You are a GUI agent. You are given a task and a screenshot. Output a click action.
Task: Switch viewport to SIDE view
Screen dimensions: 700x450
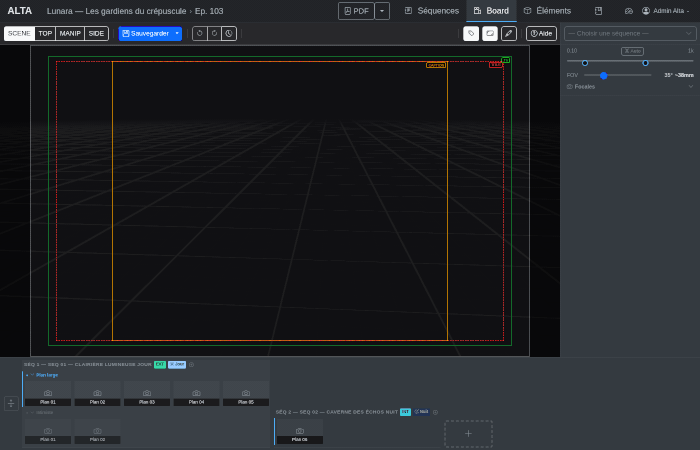(x=96, y=33)
